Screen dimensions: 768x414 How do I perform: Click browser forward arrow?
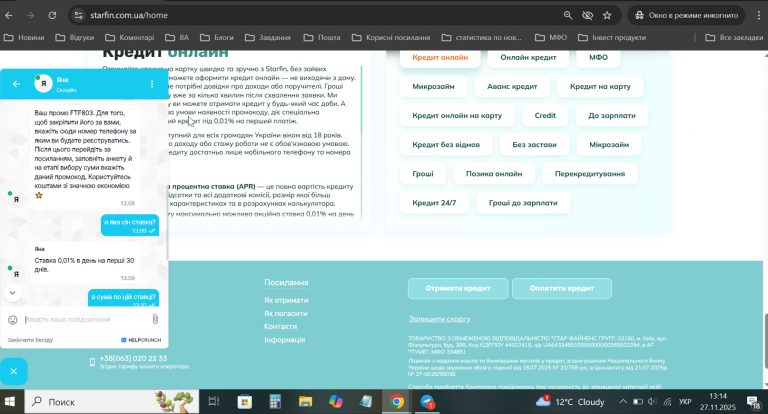coord(30,15)
